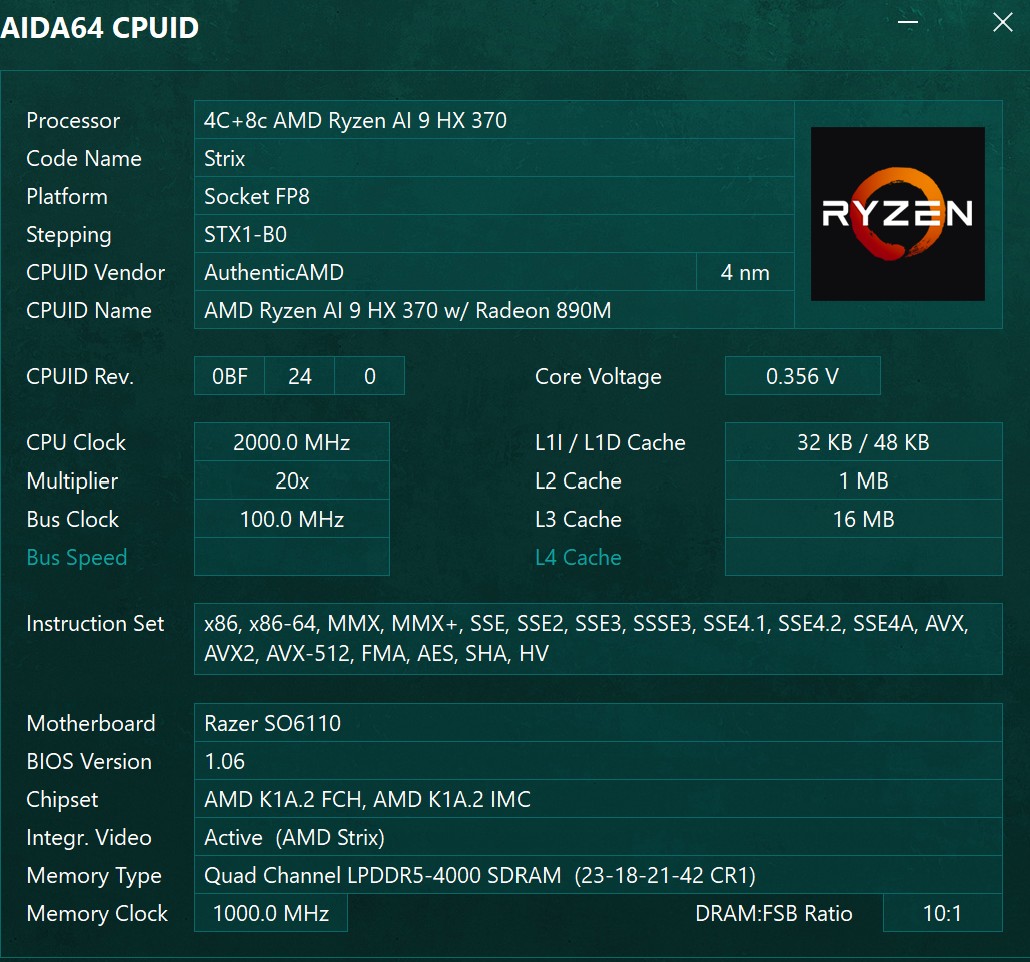Click the Instruction Set list box
This screenshot has width=1030, height=962.
pyautogui.click(x=598, y=639)
